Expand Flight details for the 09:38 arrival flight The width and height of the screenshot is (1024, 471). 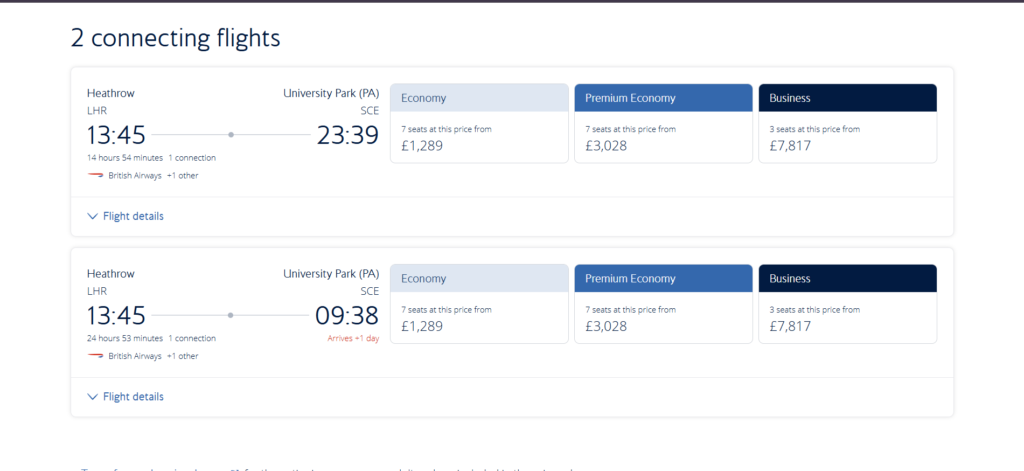(125, 397)
